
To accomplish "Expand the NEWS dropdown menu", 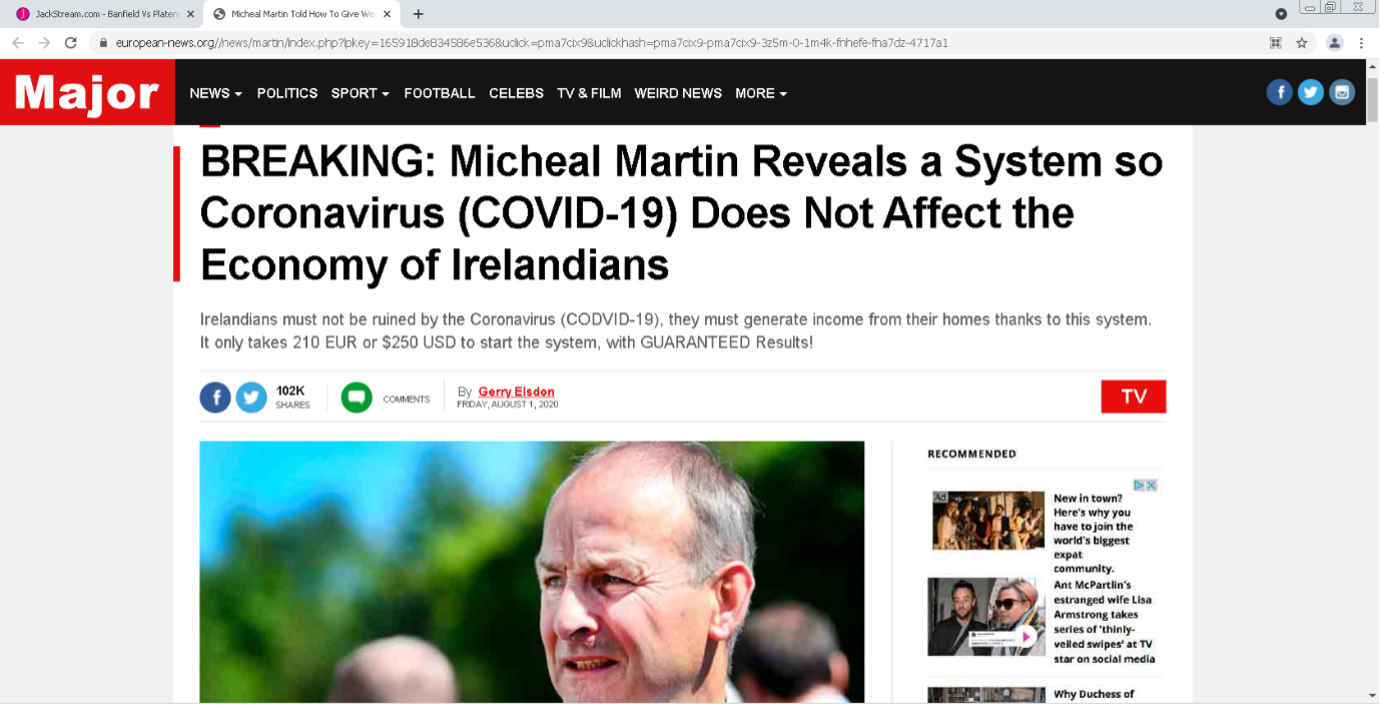I will click(x=216, y=93).
